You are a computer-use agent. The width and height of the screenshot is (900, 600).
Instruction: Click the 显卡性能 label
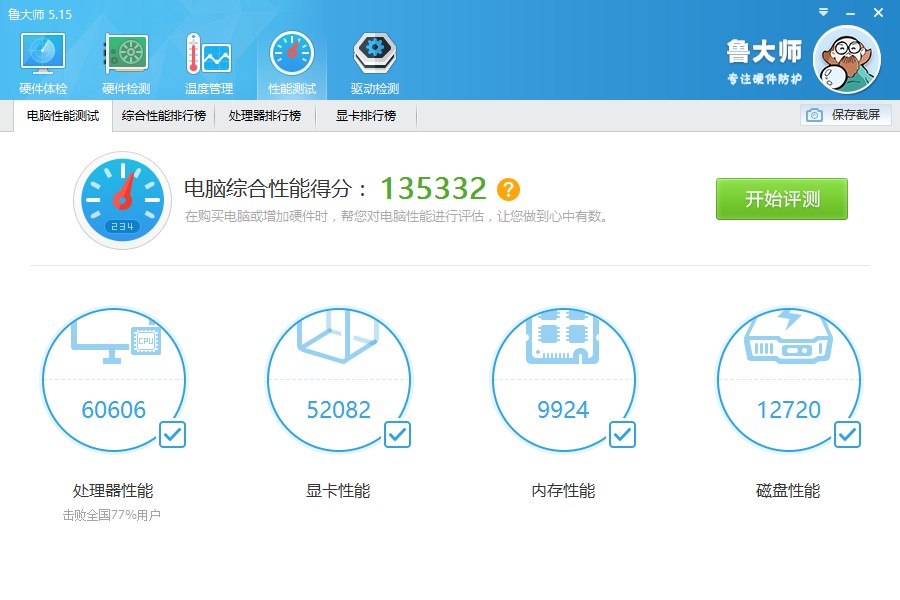[338, 491]
